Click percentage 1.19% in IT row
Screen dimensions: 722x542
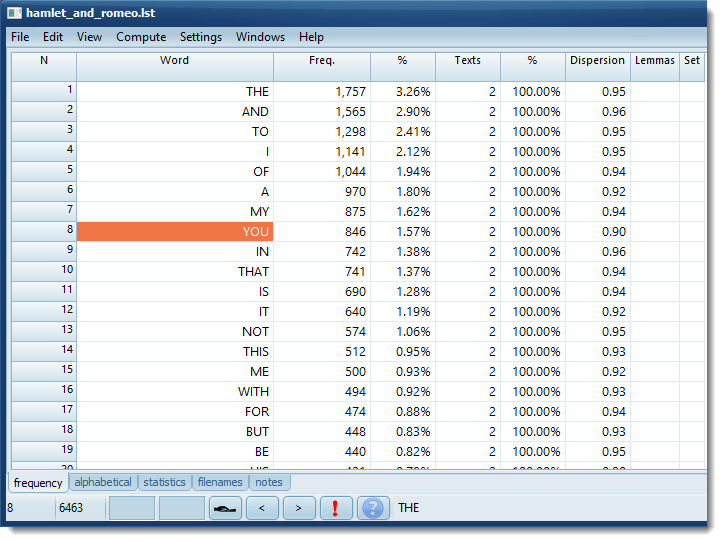point(413,312)
